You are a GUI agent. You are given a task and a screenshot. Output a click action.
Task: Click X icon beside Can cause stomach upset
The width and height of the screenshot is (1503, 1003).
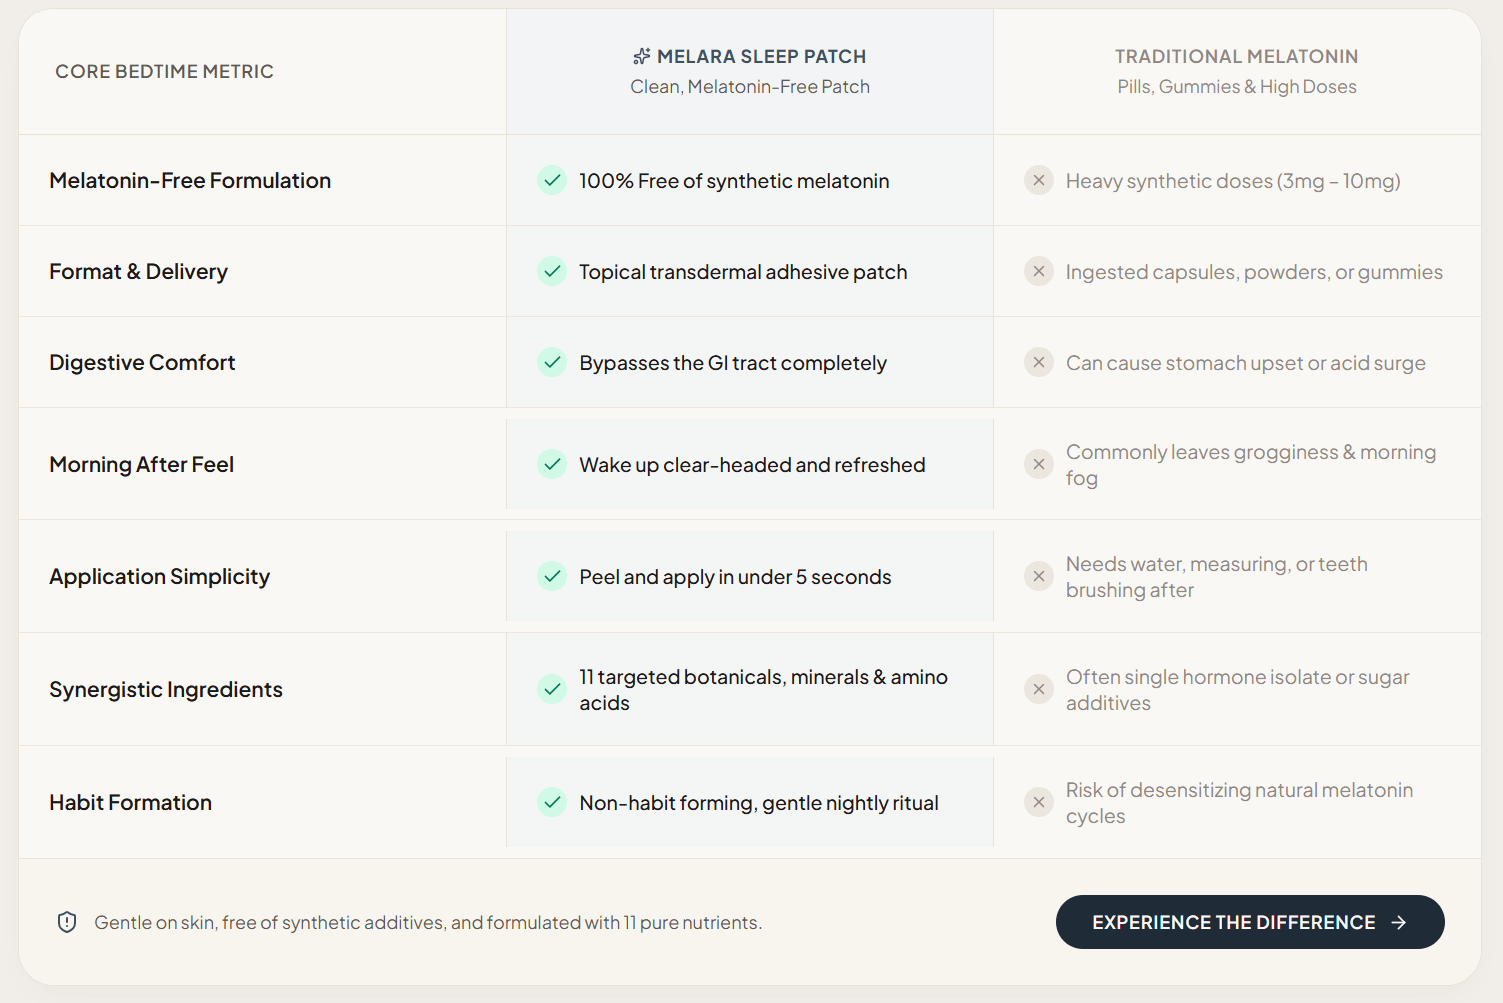[1039, 362]
